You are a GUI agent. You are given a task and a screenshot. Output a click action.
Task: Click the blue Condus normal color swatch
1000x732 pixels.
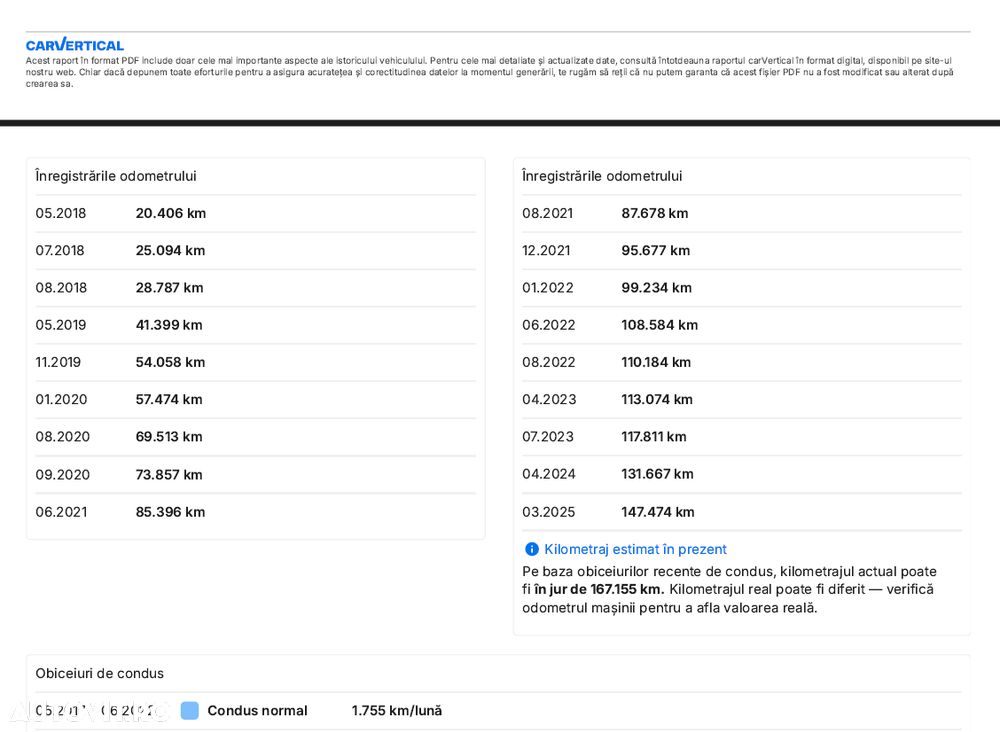[x=189, y=710]
